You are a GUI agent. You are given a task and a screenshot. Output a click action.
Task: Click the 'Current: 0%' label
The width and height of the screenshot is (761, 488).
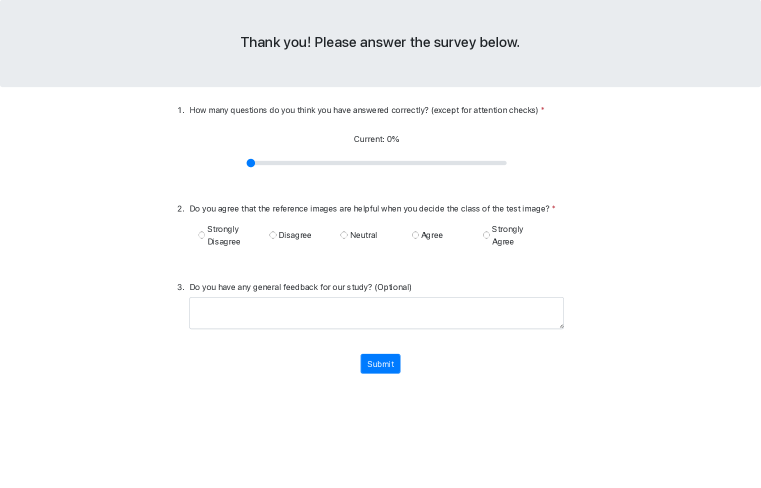coord(376,139)
